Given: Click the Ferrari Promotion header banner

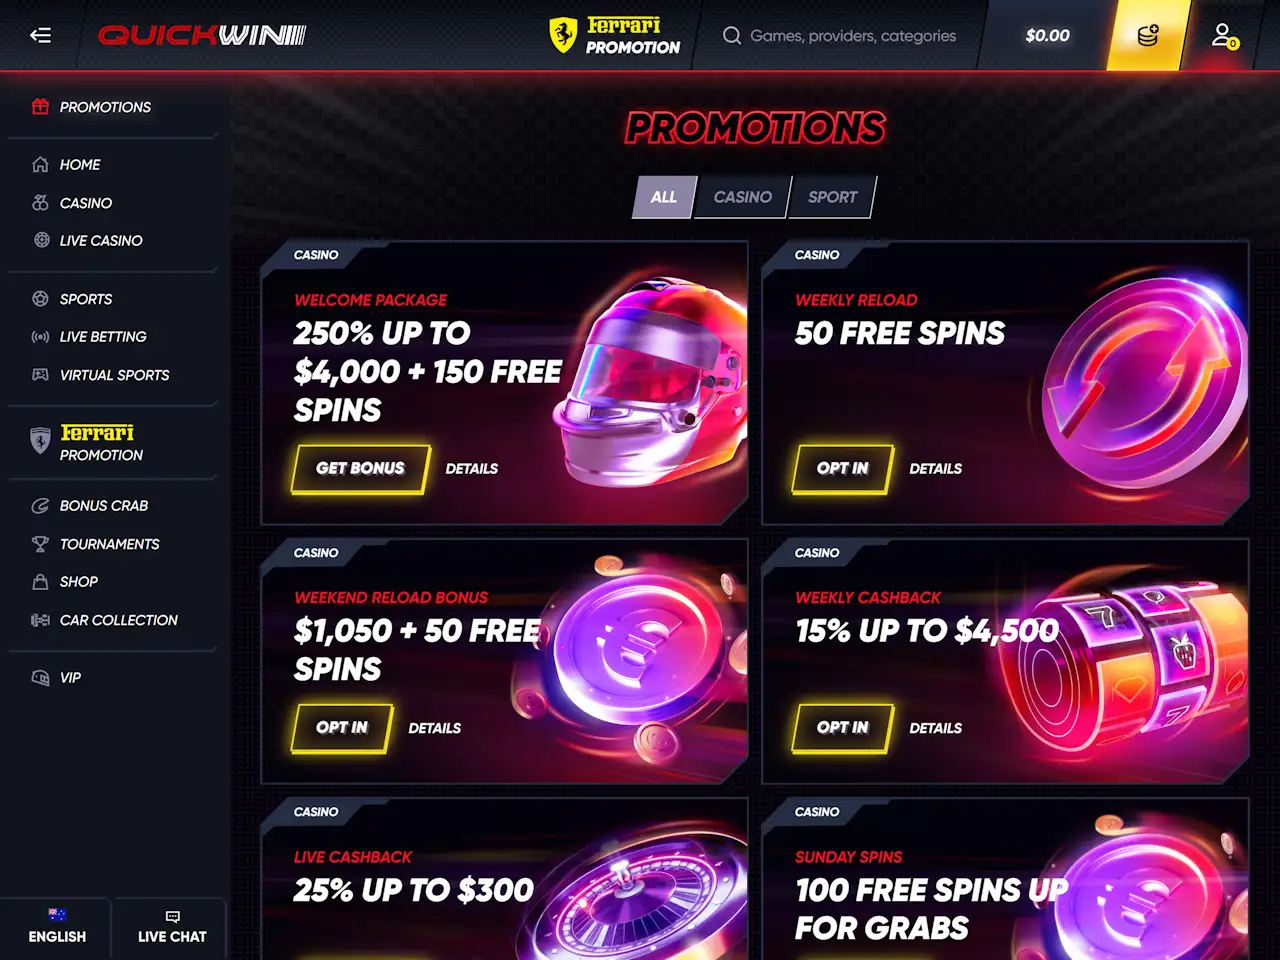Looking at the screenshot, I should [x=615, y=35].
